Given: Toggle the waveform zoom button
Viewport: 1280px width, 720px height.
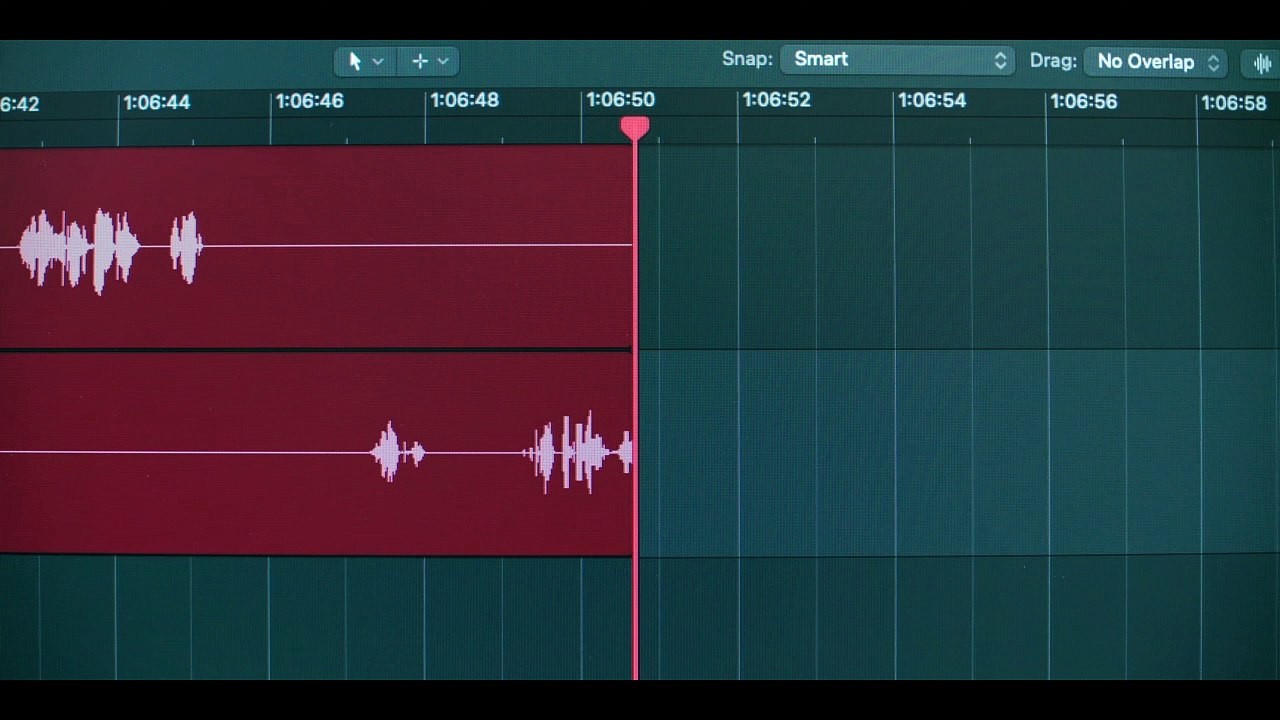Looking at the screenshot, I should pyautogui.click(x=1261, y=62).
